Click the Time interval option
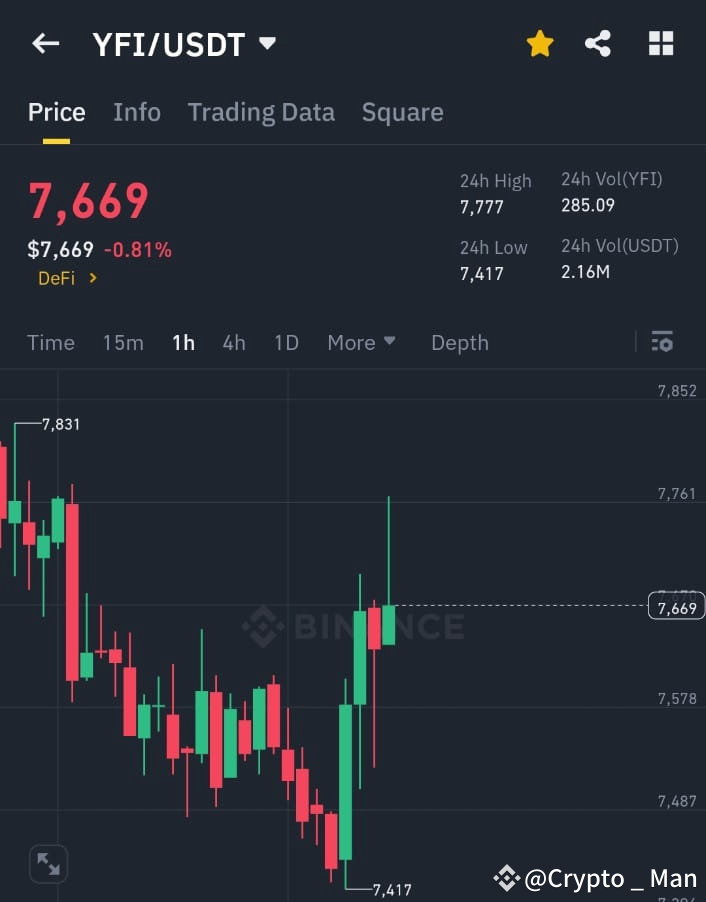The width and height of the screenshot is (706, 902). coord(50,342)
